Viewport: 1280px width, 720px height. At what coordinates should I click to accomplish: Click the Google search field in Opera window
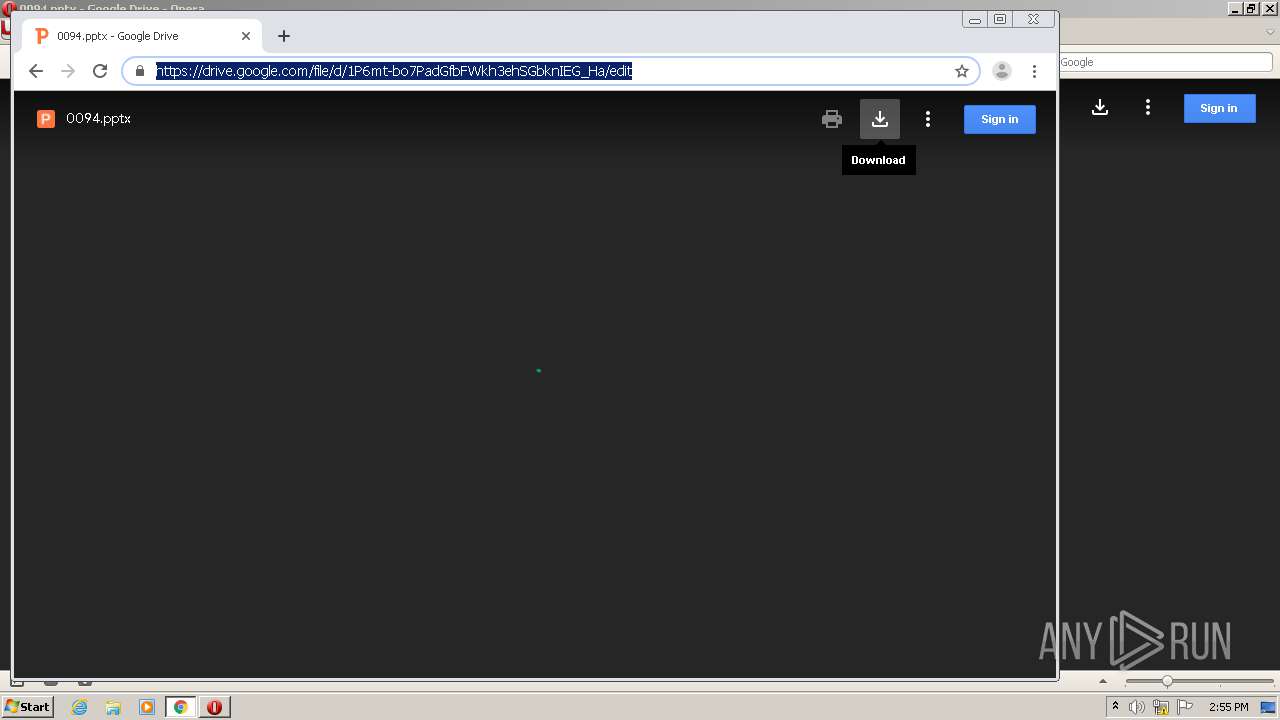[1165, 62]
